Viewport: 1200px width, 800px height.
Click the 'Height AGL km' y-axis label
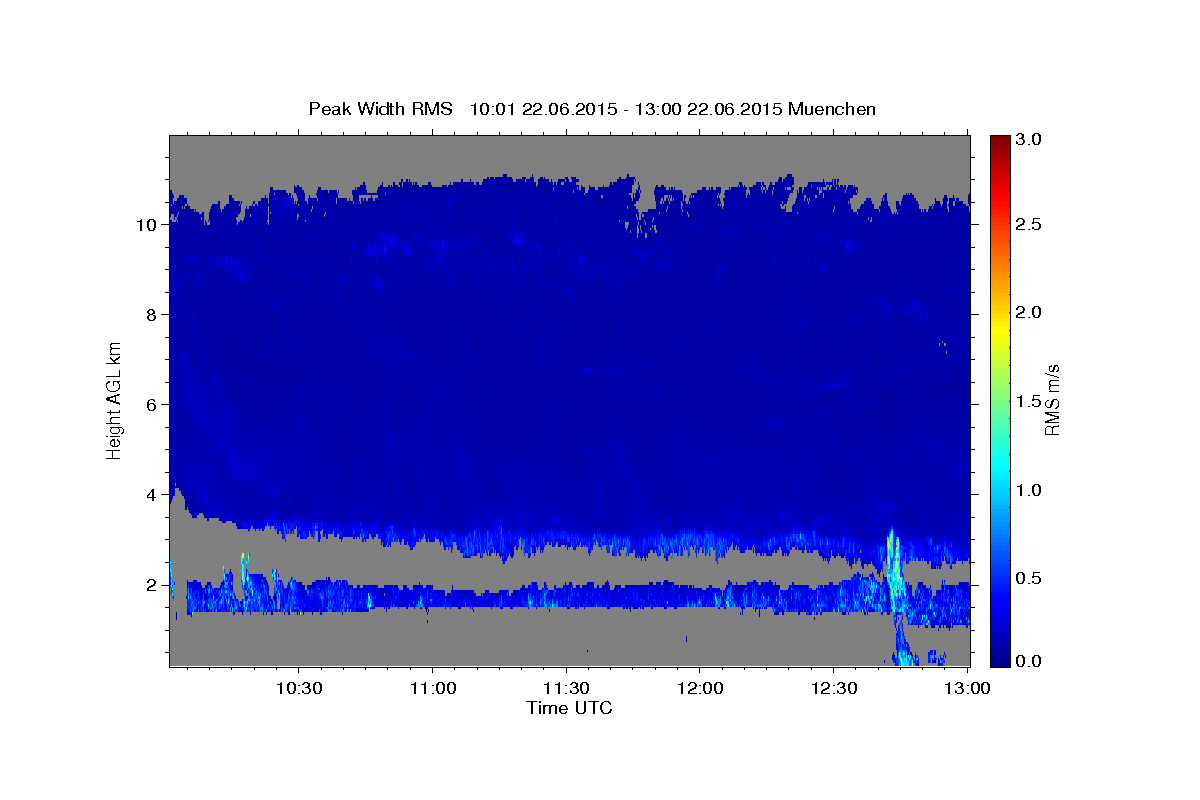point(115,400)
